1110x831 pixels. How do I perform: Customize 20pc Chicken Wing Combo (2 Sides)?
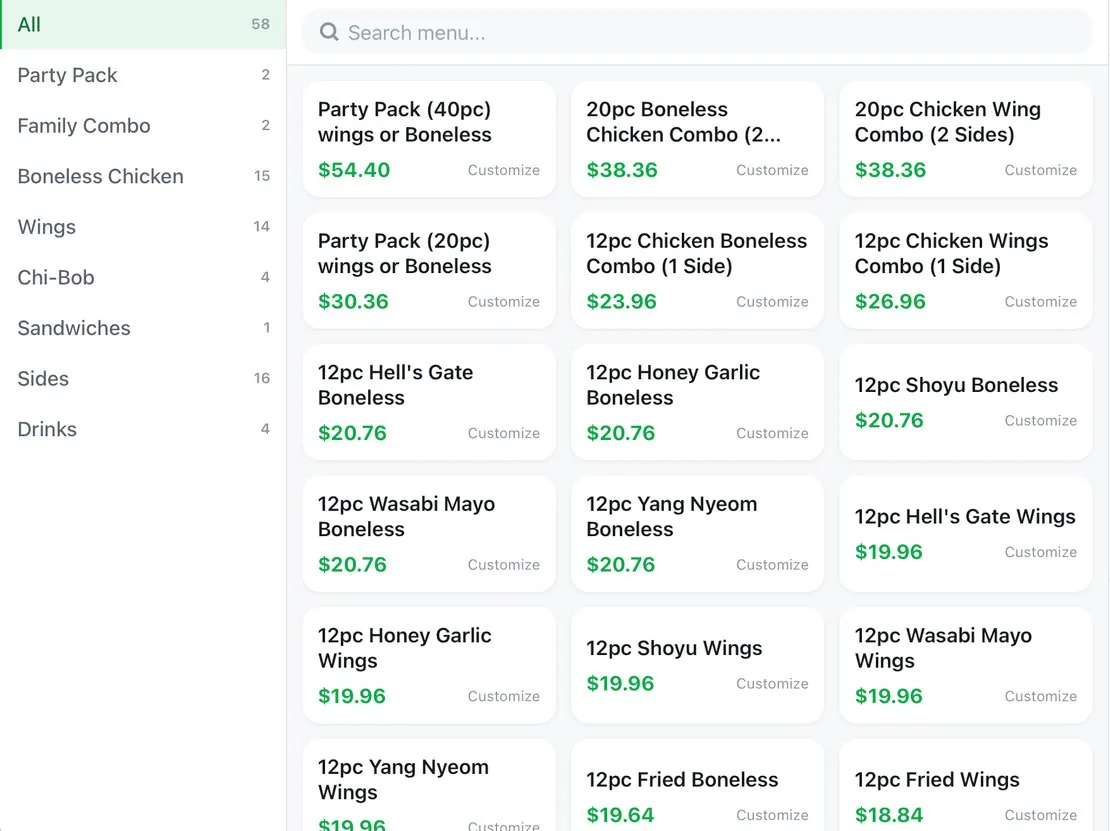pos(1041,170)
